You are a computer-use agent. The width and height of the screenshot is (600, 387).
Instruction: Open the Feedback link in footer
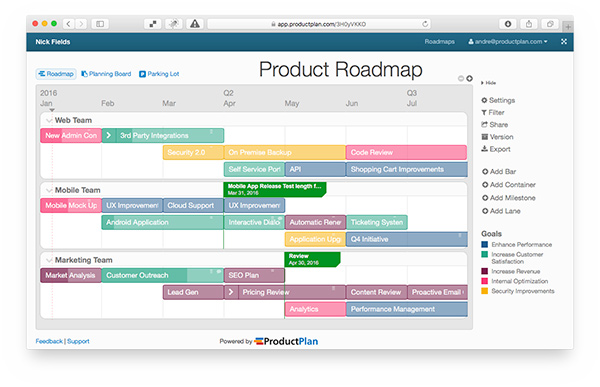49,341
